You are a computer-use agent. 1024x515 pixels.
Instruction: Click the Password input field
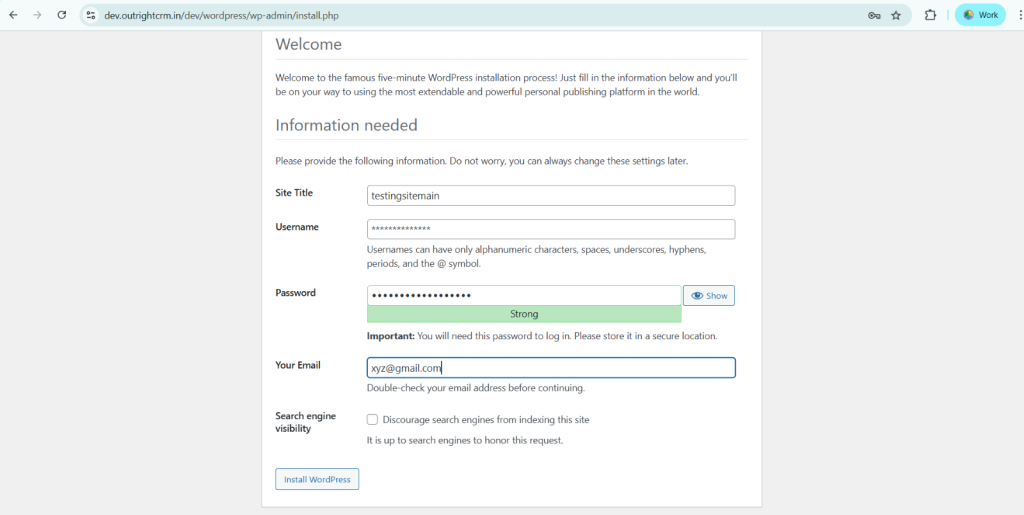524,296
